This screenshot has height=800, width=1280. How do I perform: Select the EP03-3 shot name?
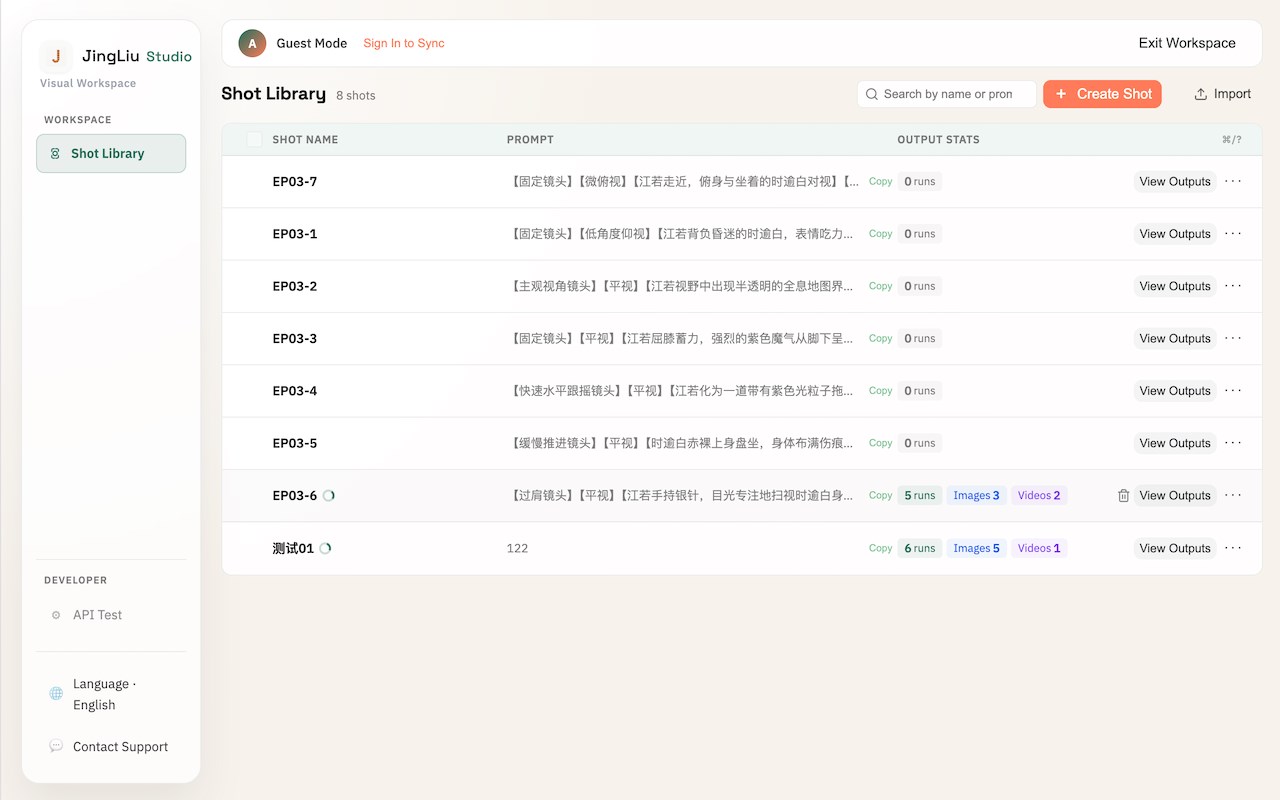pyautogui.click(x=295, y=338)
